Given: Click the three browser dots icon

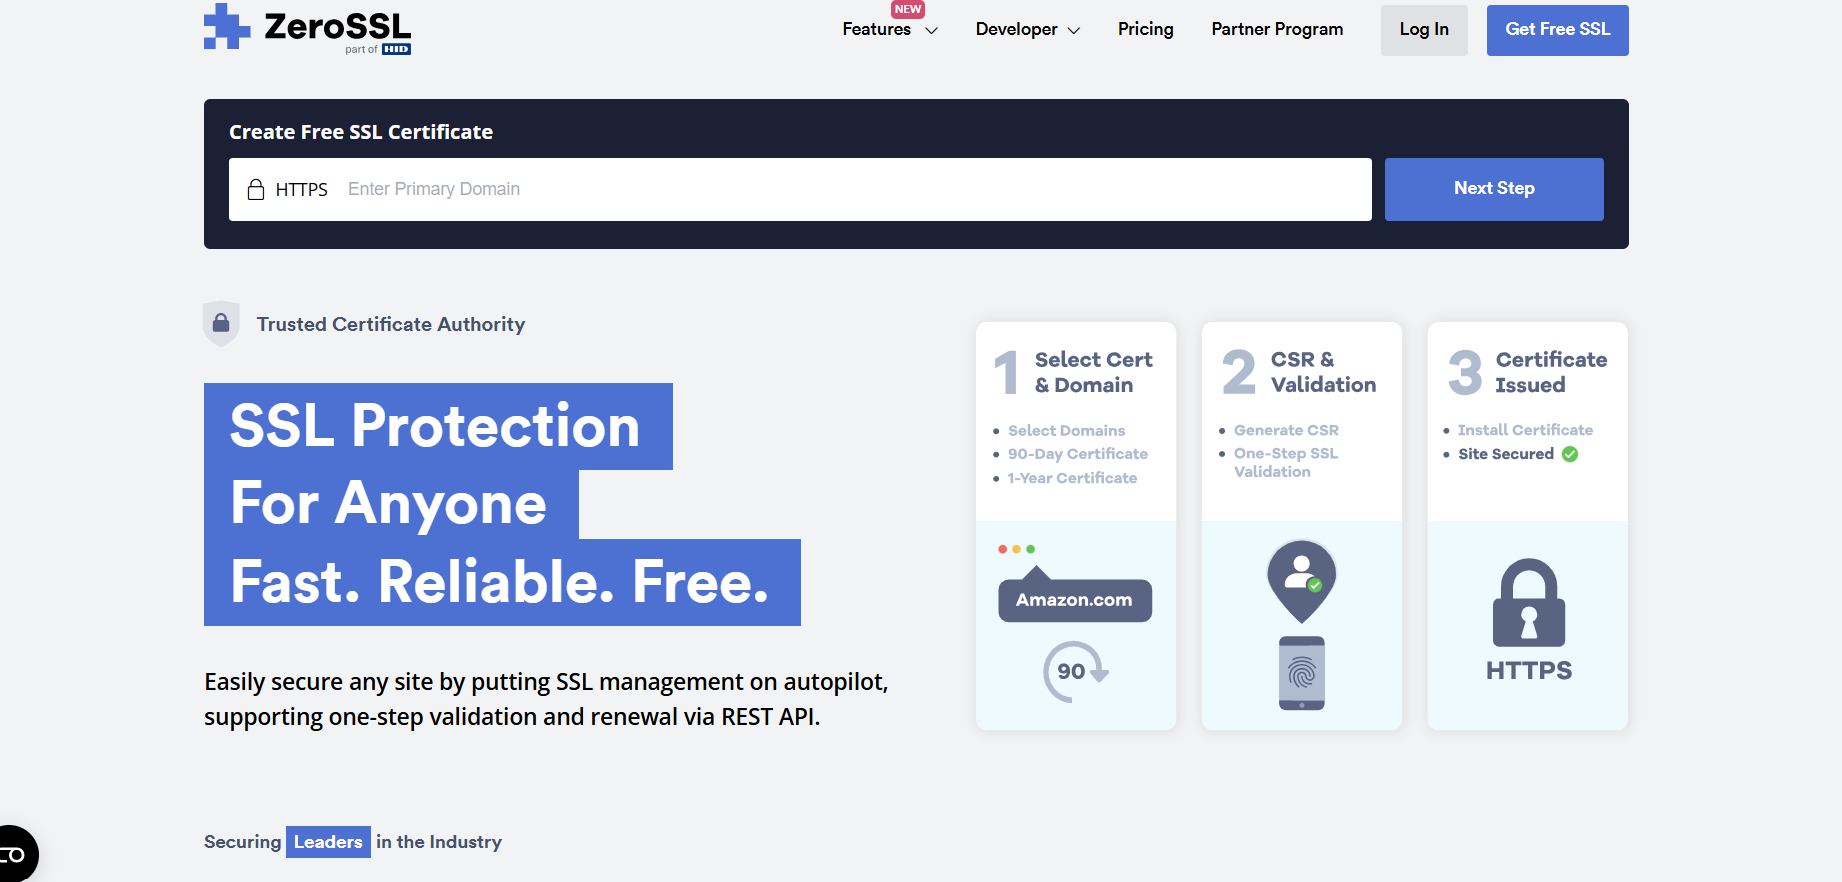Looking at the screenshot, I should [1016, 549].
